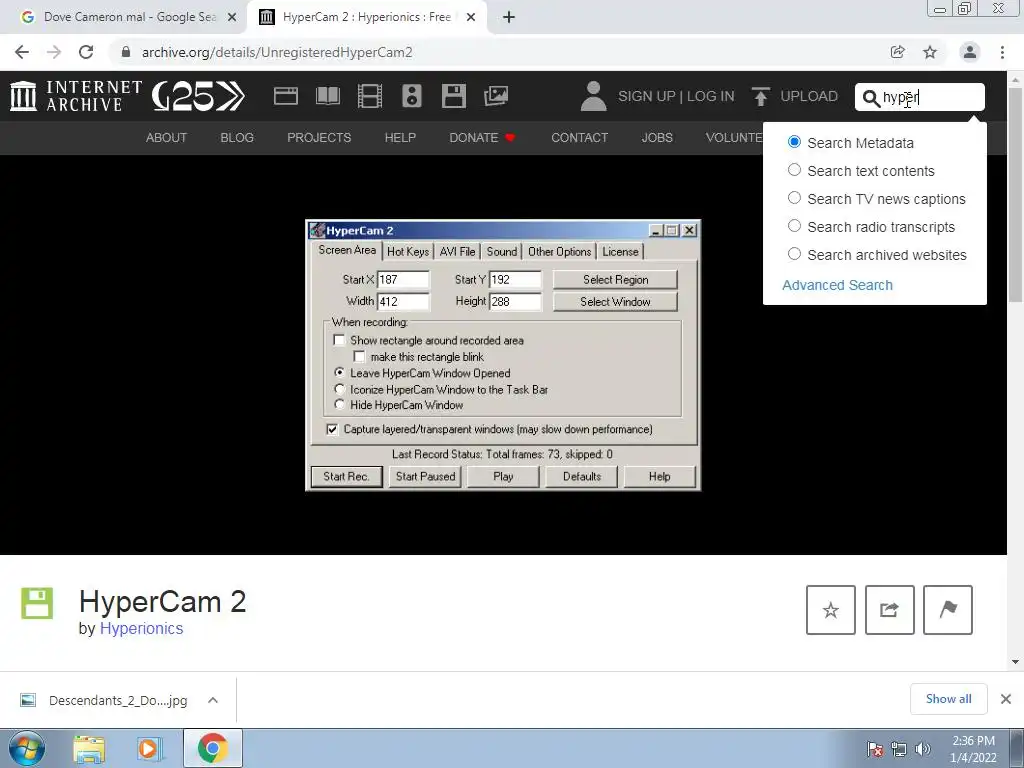Click the HyperCam 2 screenshot image
This screenshot has width=1024, height=768.
pyautogui.click(x=503, y=355)
